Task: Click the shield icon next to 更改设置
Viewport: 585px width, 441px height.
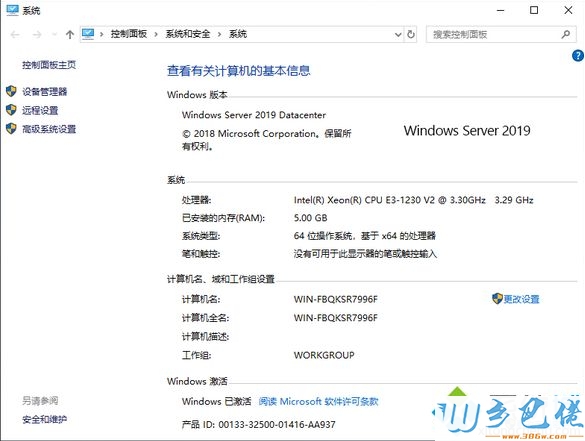Action: (x=497, y=298)
